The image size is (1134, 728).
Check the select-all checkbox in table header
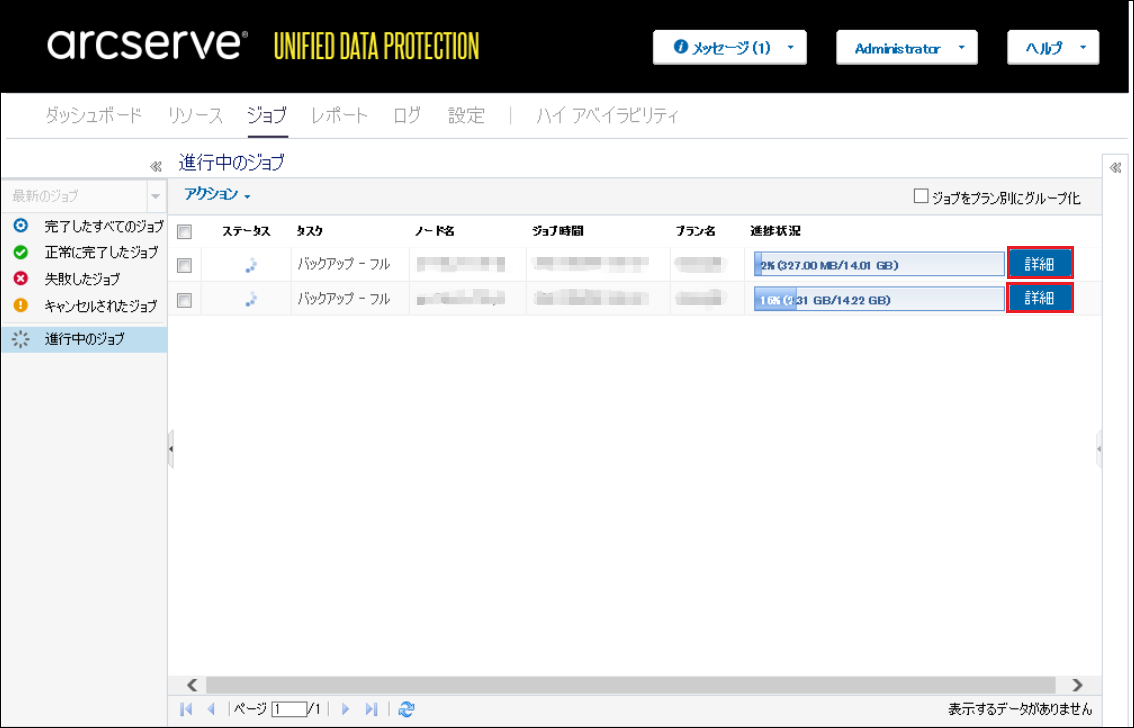(184, 232)
